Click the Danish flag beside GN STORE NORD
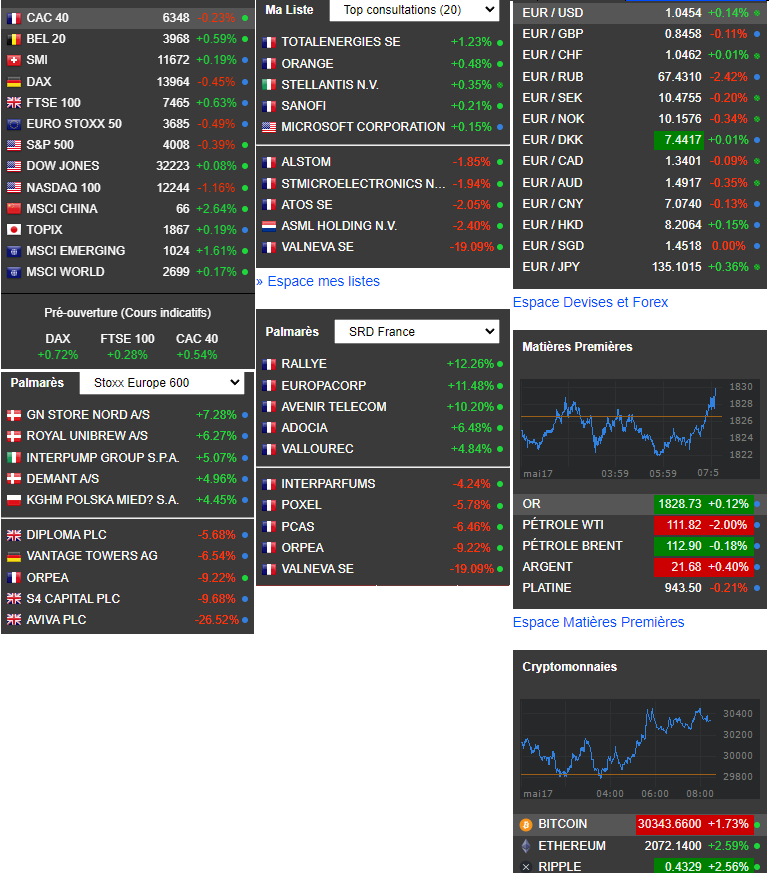Screen dimensions: 770x873 click(14, 415)
